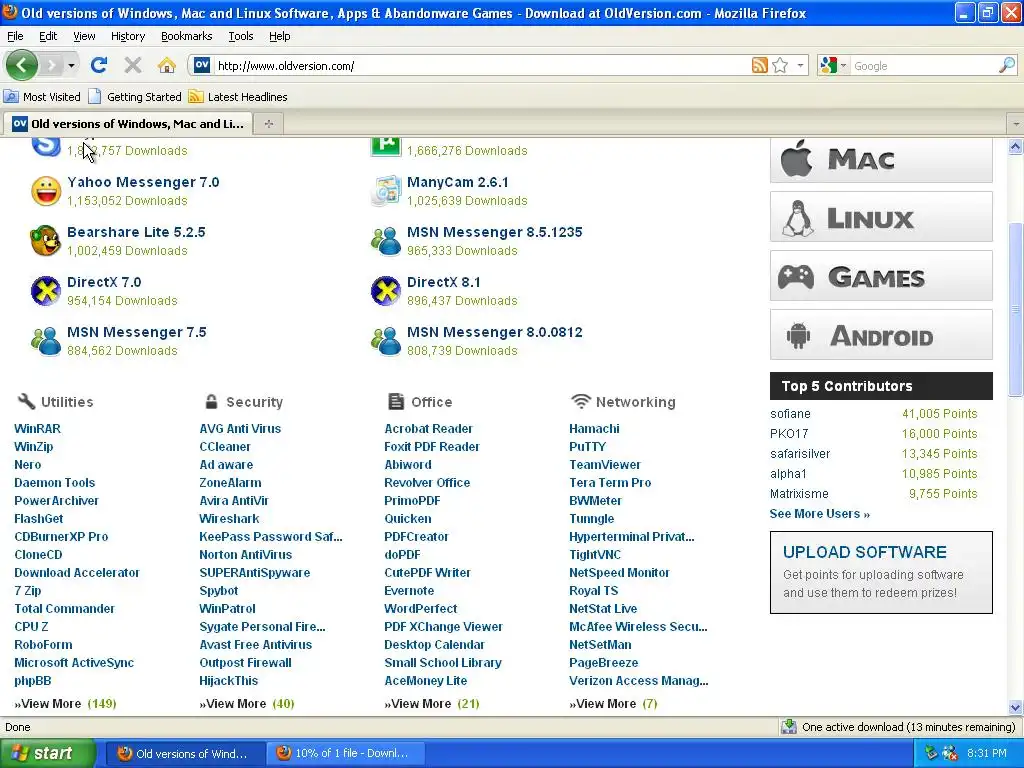Screen dimensions: 1024x768
Task: Click the MSN Messenger 7.5 icon
Action: click(x=46, y=341)
